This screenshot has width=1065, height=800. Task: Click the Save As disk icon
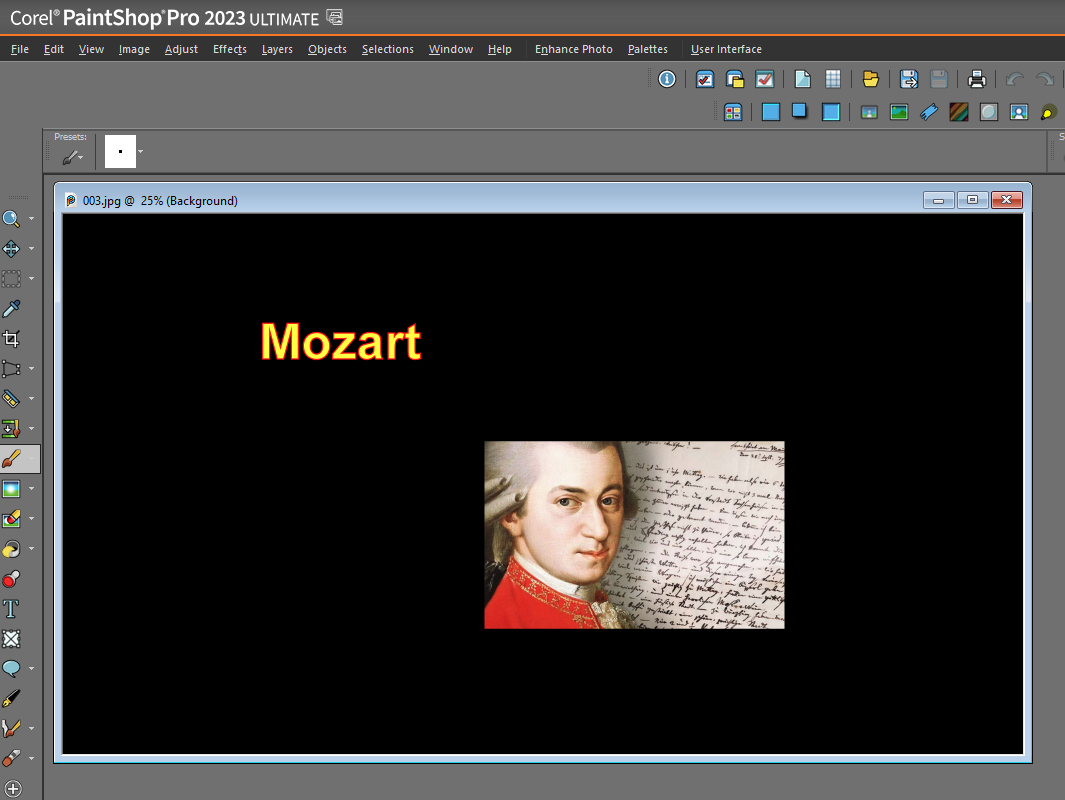908,80
